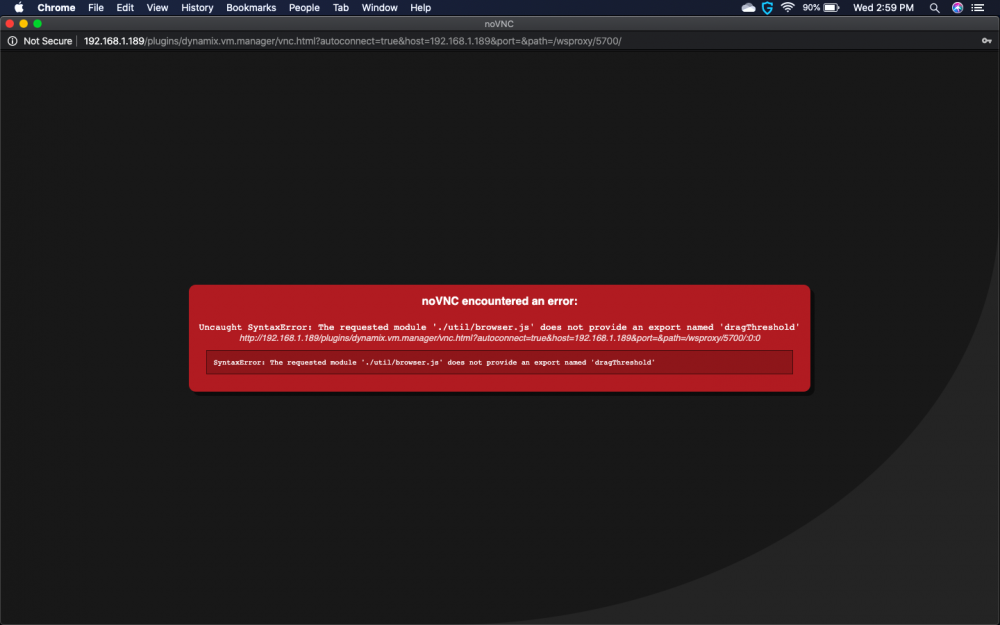Click the site info icon beside Not Secure

[x=12, y=41]
